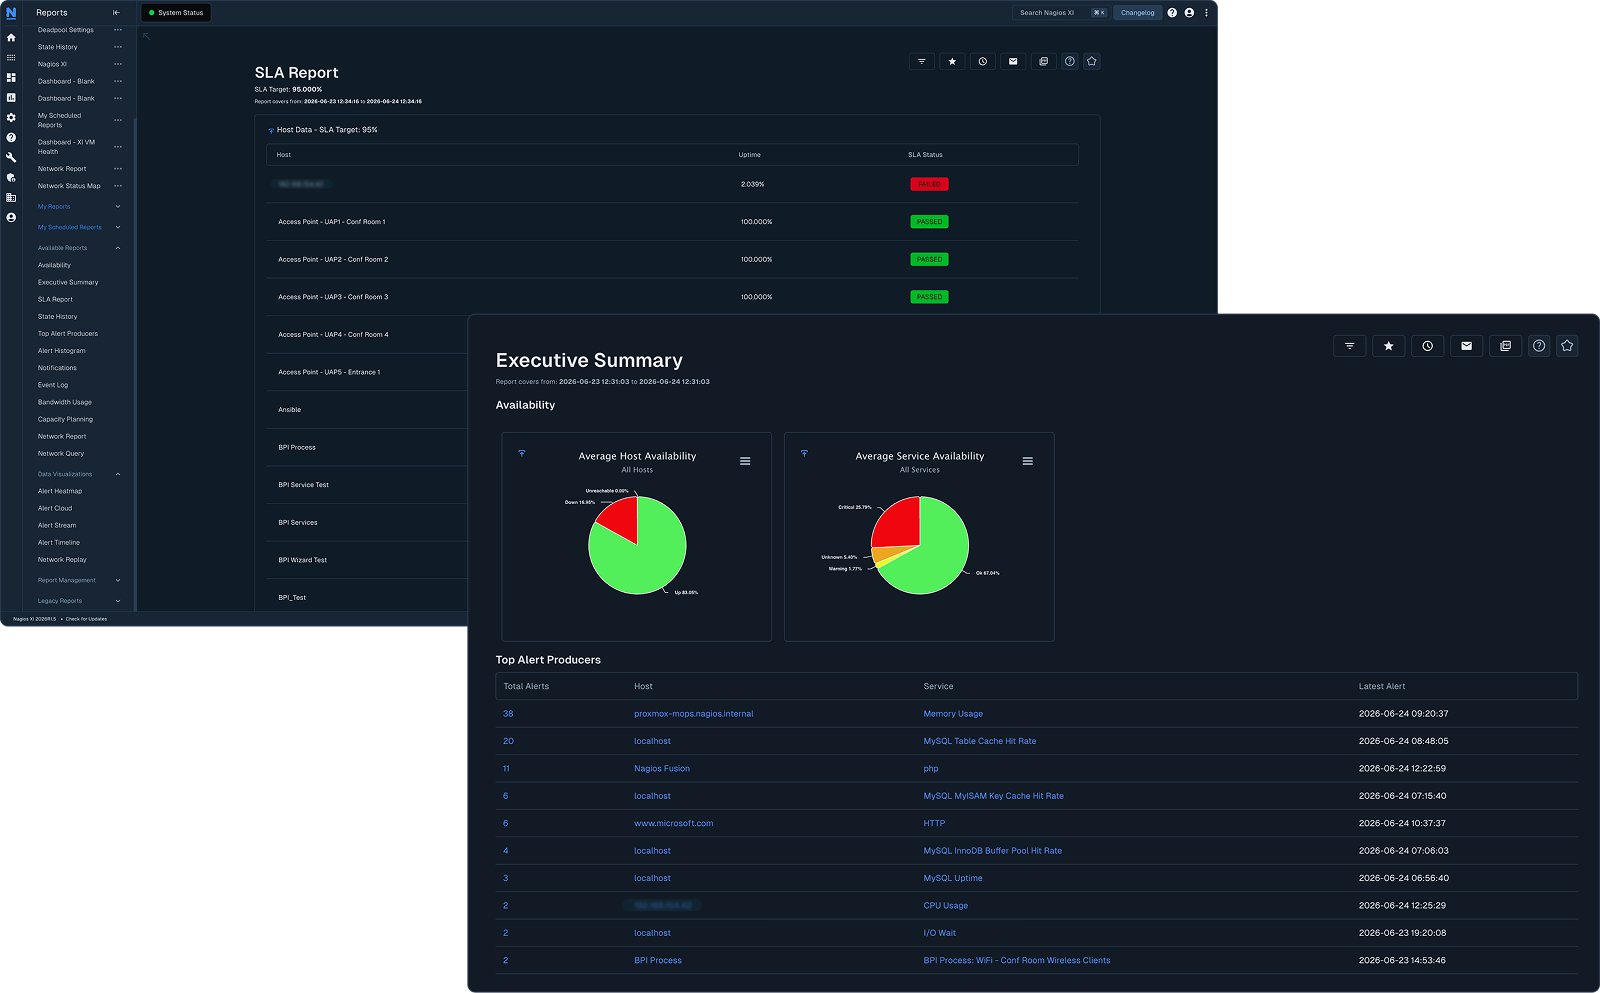This screenshot has width=1600, height=993.
Task: Open the profile icon in the top header bar
Action: 1189,13
